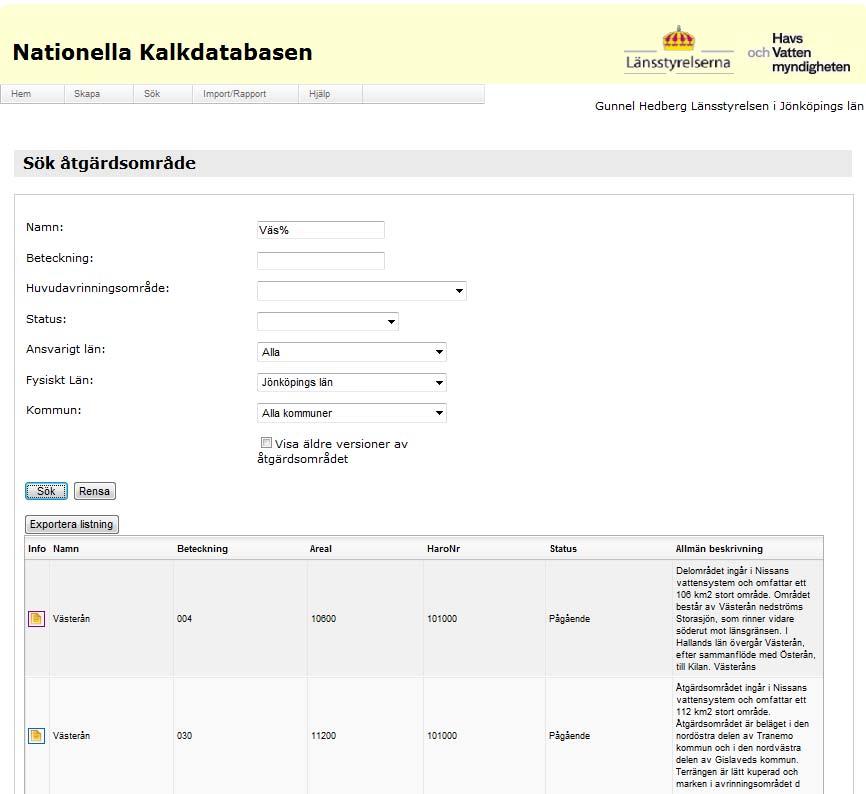The height and width of the screenshot is (794, 866).
Task: Click Areal value 11200
Action: pyautogui.click(x=323, y=735)
